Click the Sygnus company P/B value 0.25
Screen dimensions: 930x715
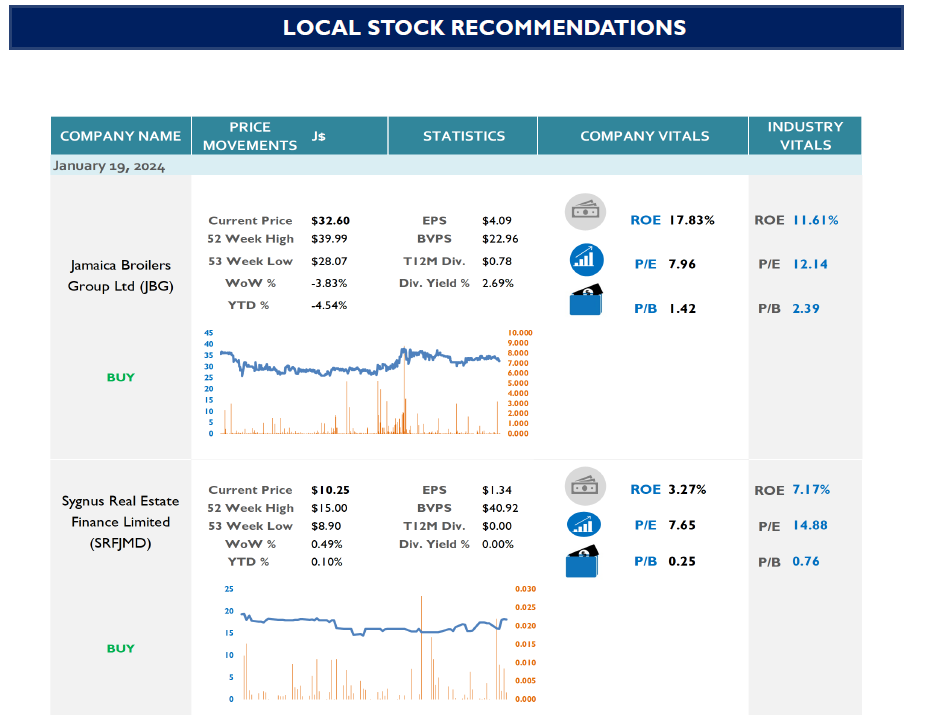click(682, 561)
